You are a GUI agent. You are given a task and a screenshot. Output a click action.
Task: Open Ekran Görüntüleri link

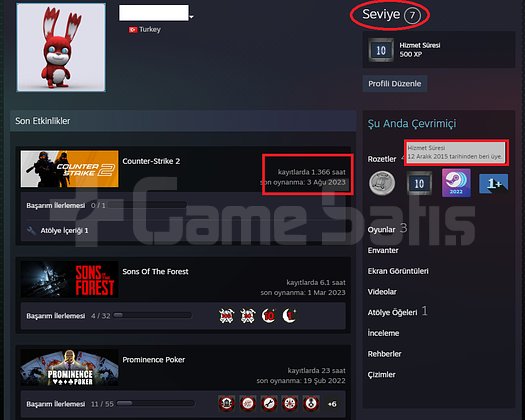tap(398, 271)
